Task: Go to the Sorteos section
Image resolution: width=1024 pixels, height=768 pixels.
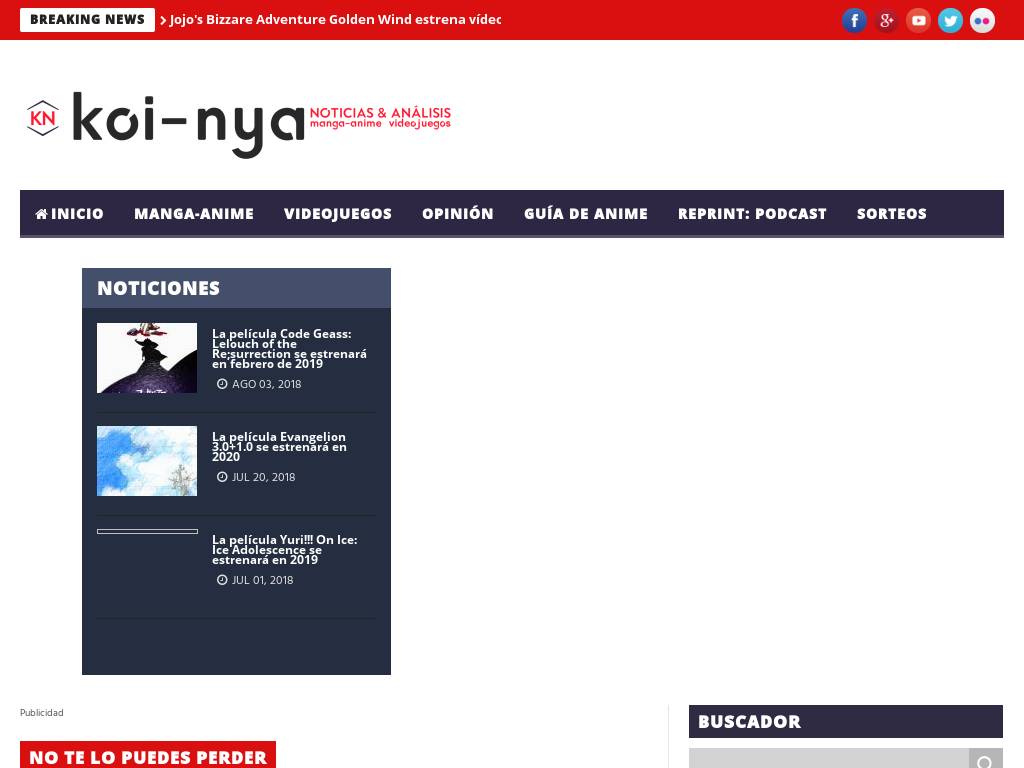Action: pos(891,214)
